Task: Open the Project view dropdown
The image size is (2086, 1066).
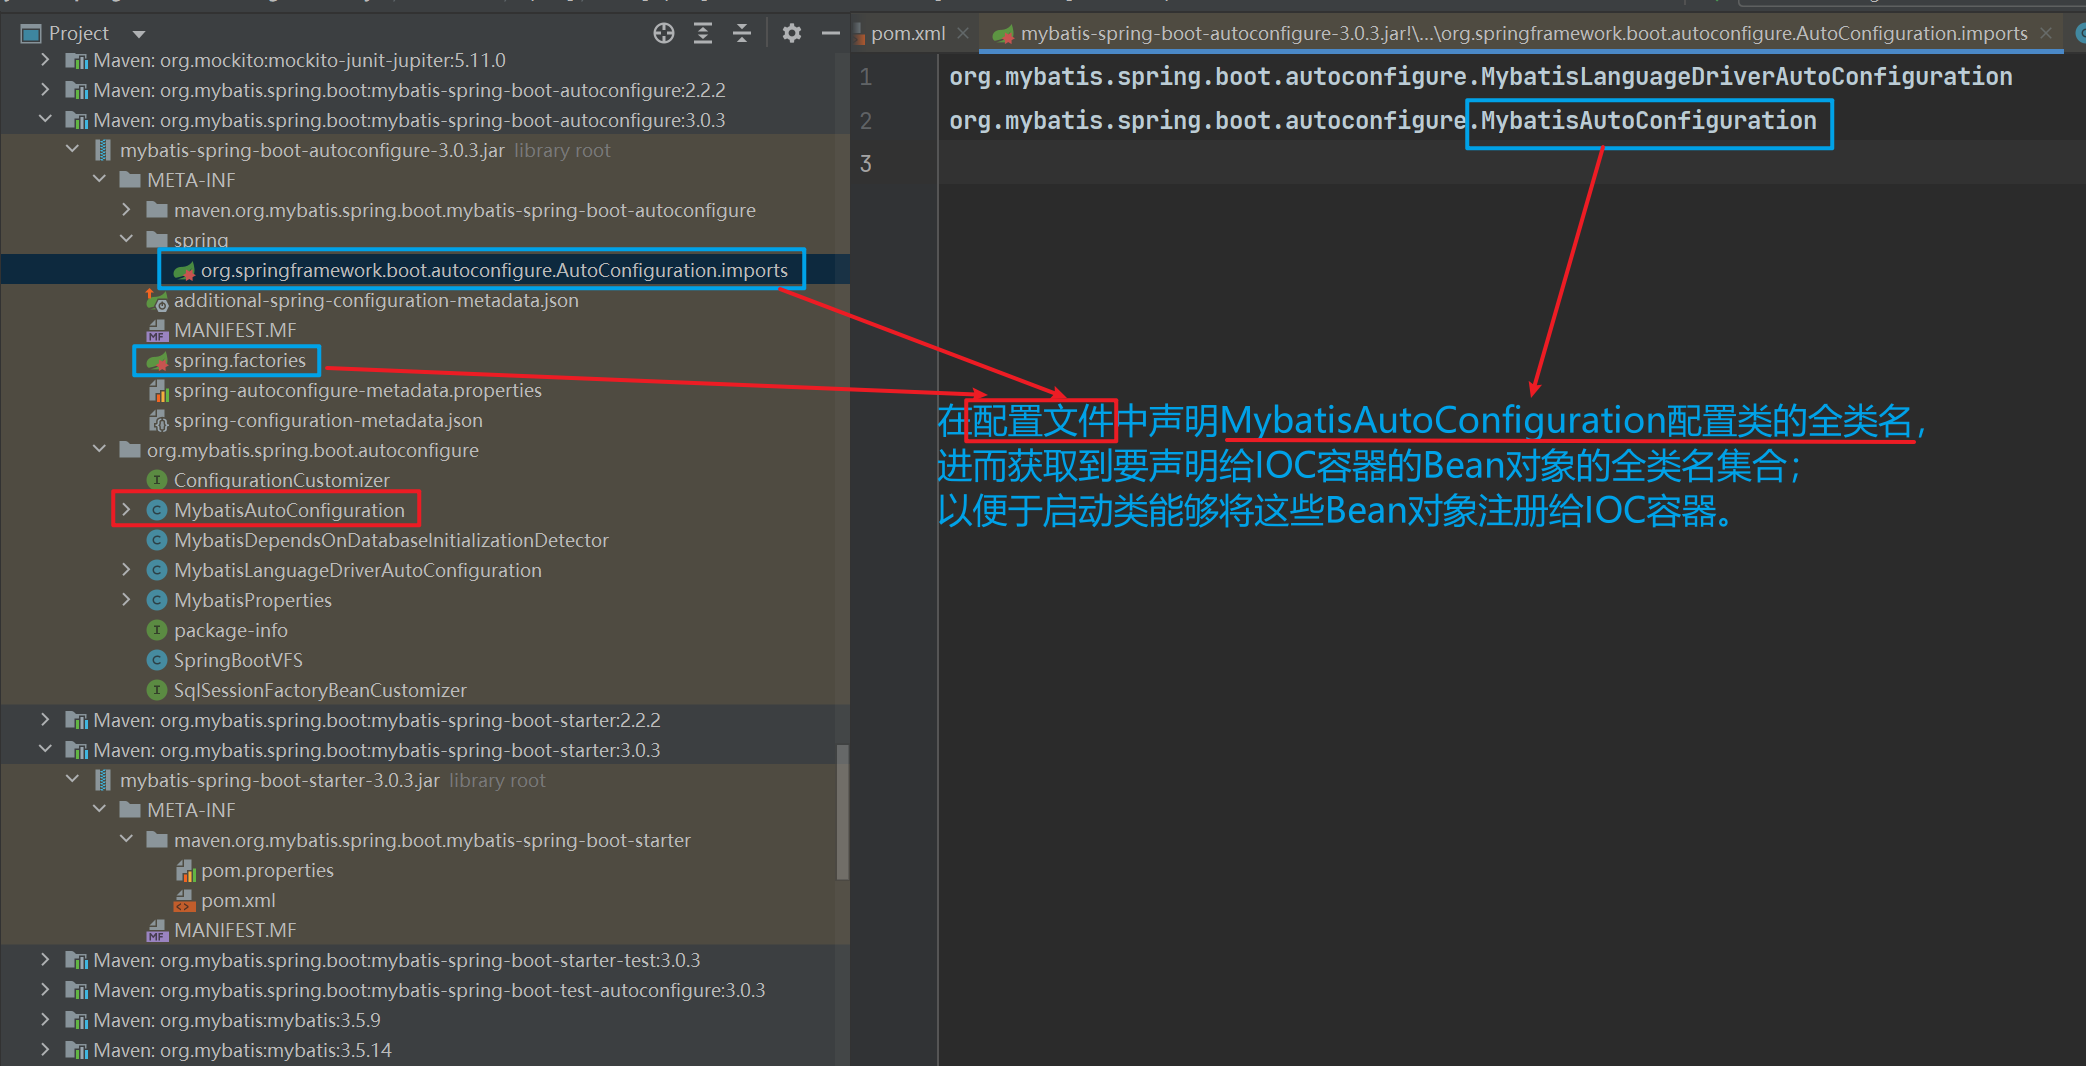Action: point(139,34)
